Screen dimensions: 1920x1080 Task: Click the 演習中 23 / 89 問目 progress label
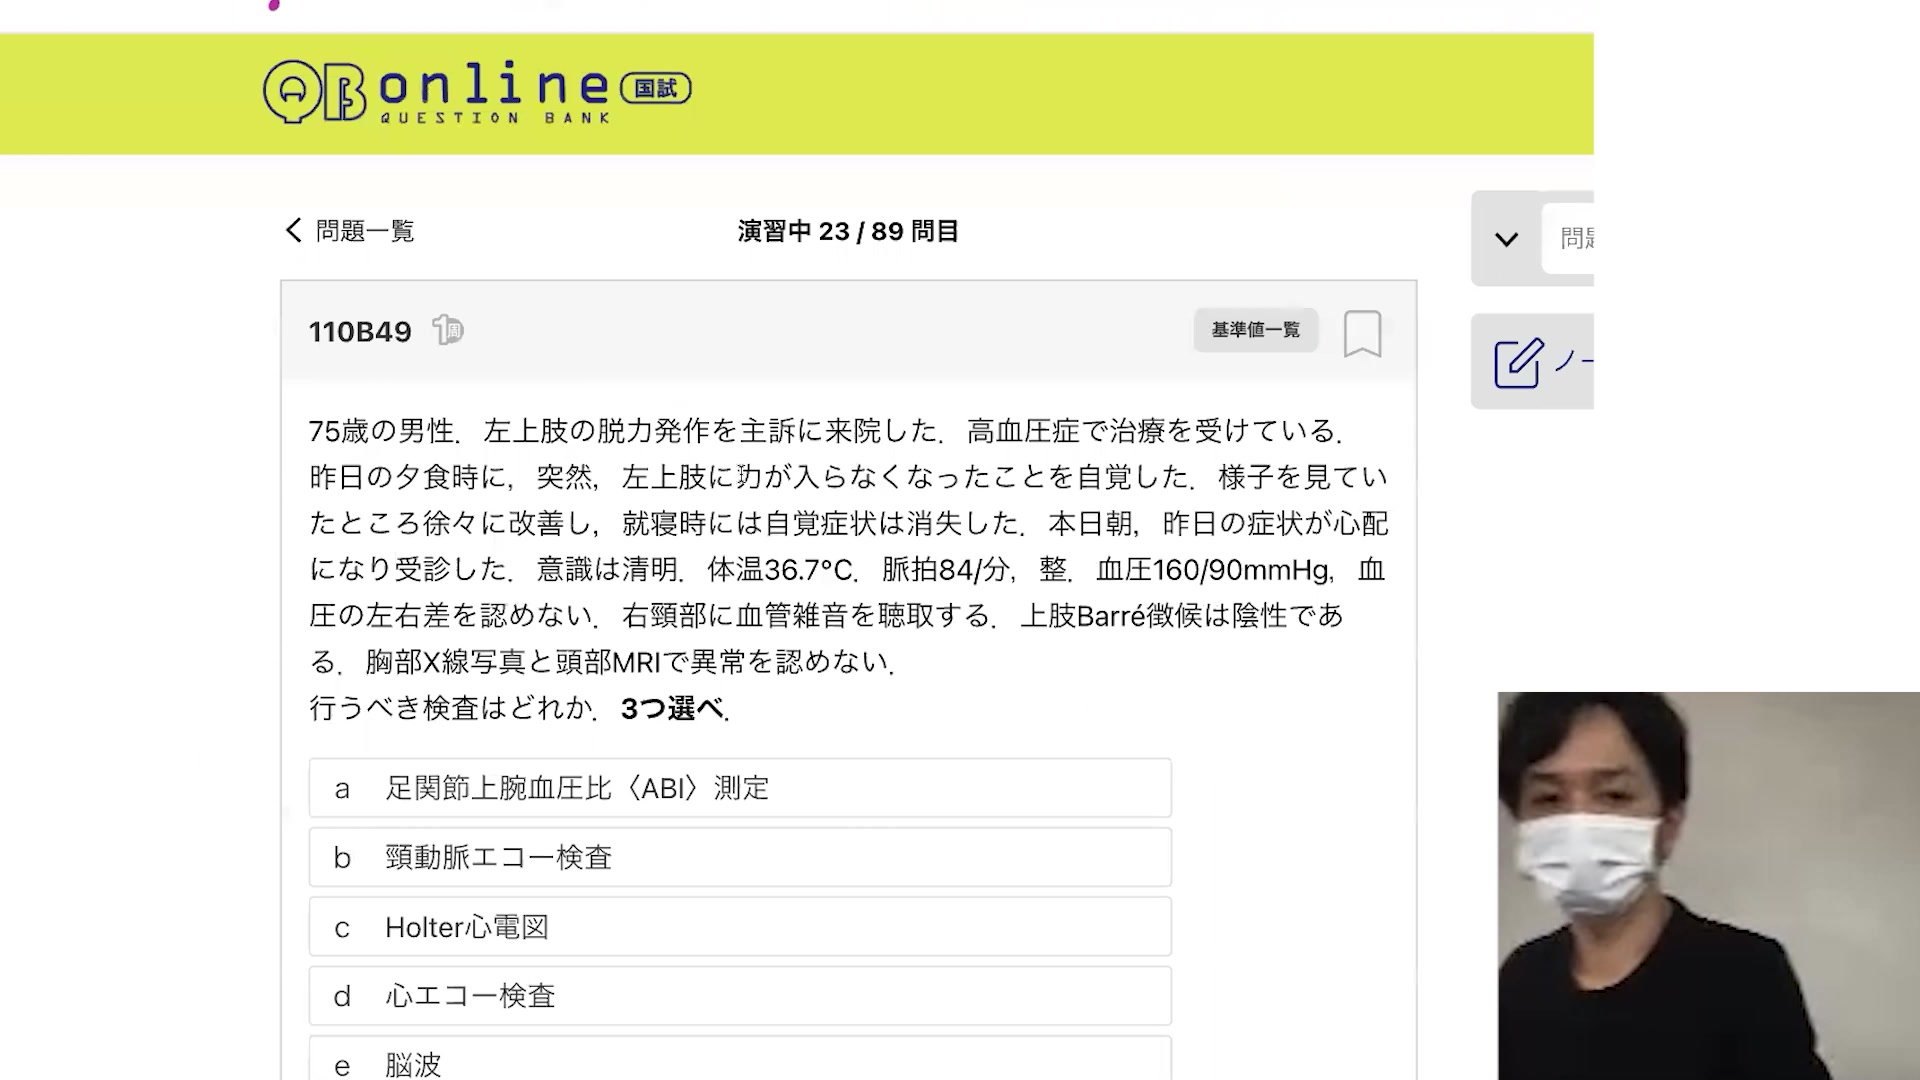pos(848,231)
